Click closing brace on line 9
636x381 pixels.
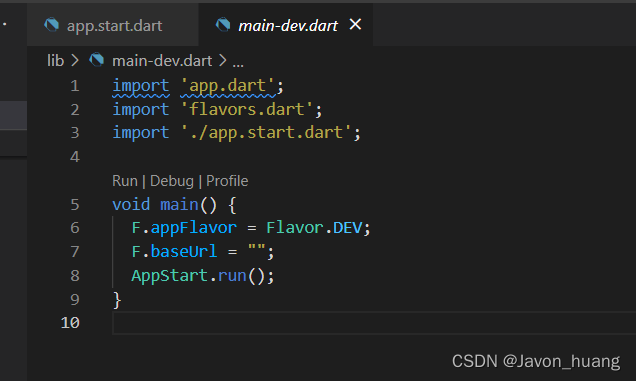click(x=117, y=300)
